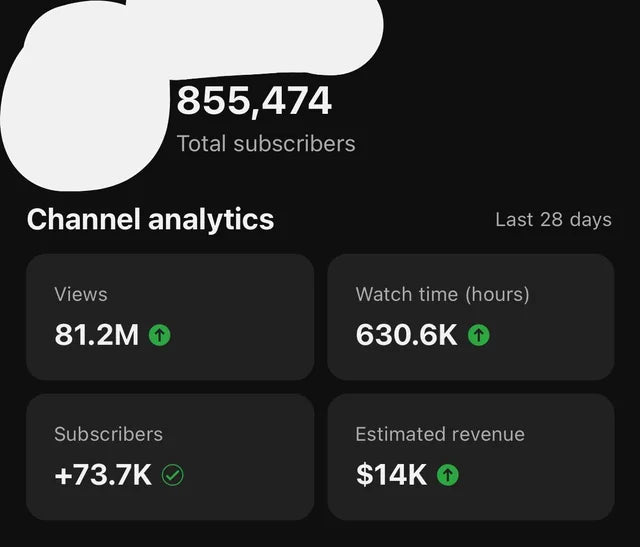640x547 pixels.
Task: Click the Watch time (hours) label
Action: pos(442,294)
